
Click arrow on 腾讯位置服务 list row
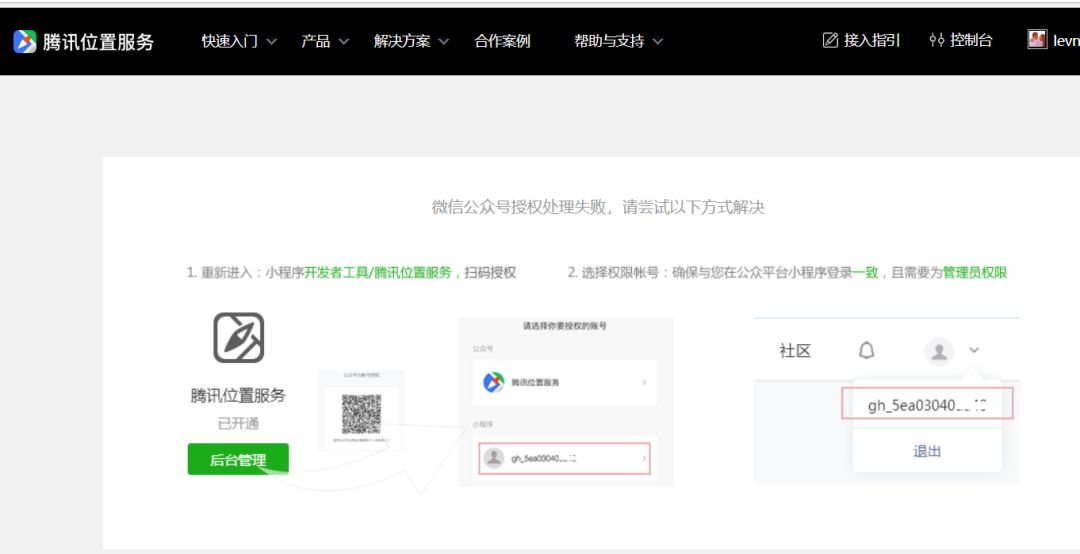(644, 382)
